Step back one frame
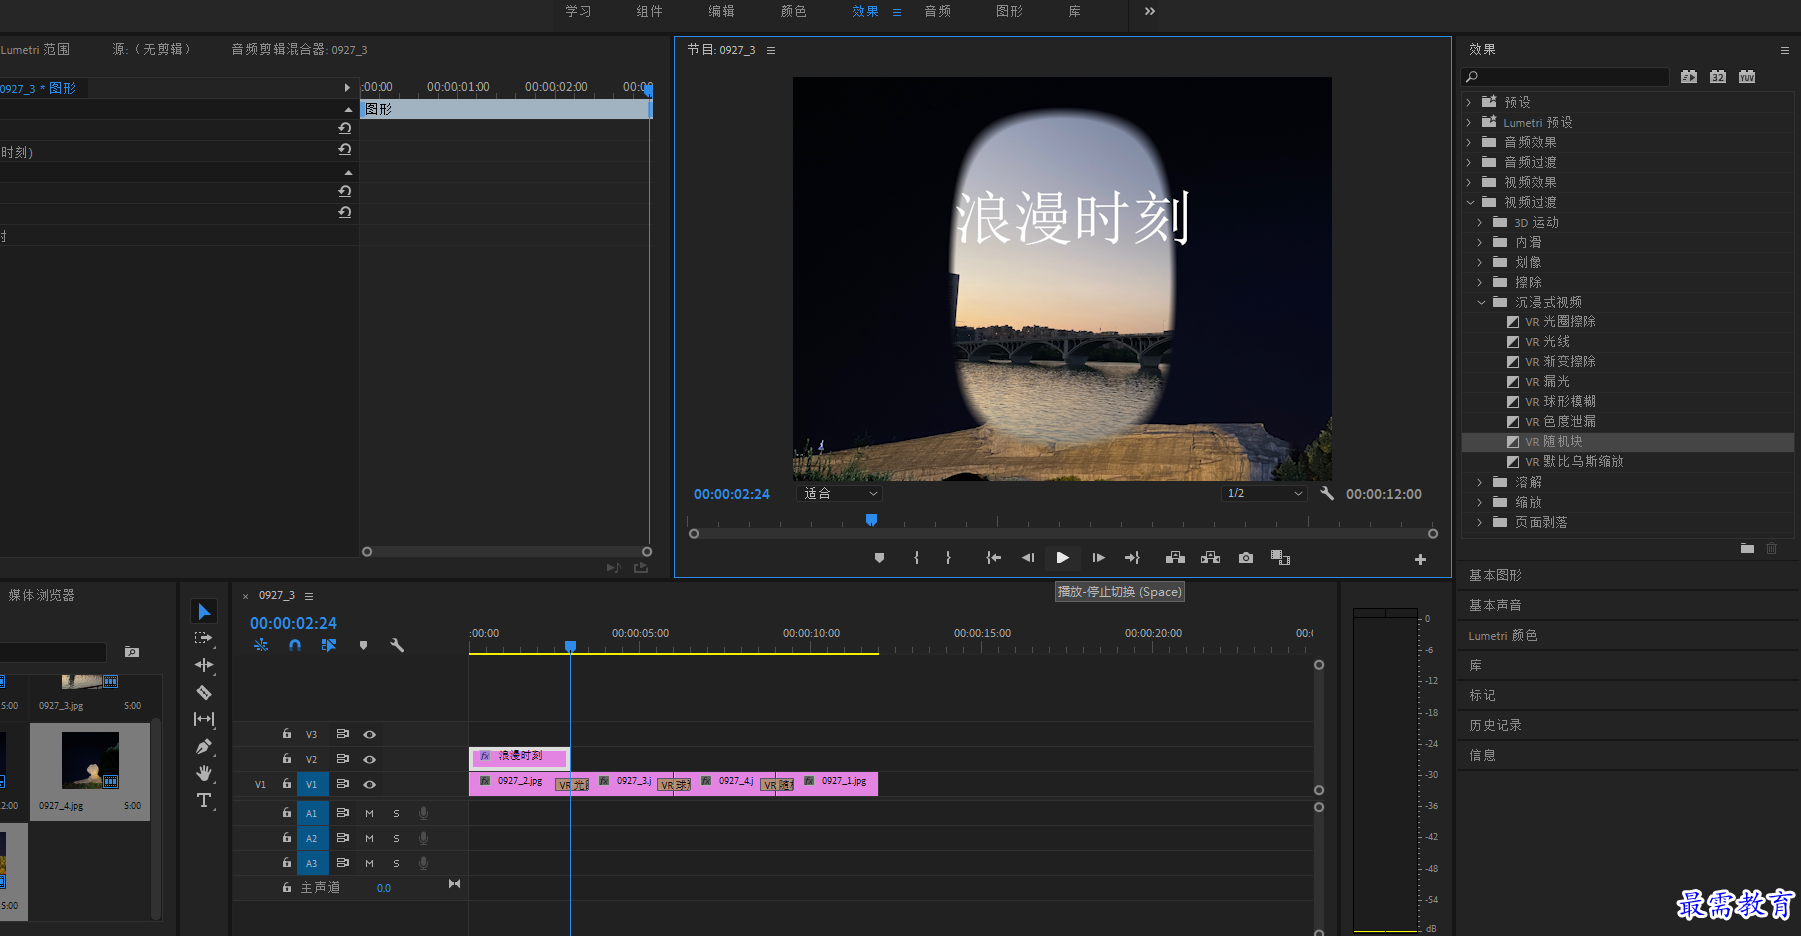 [1028, 558]
